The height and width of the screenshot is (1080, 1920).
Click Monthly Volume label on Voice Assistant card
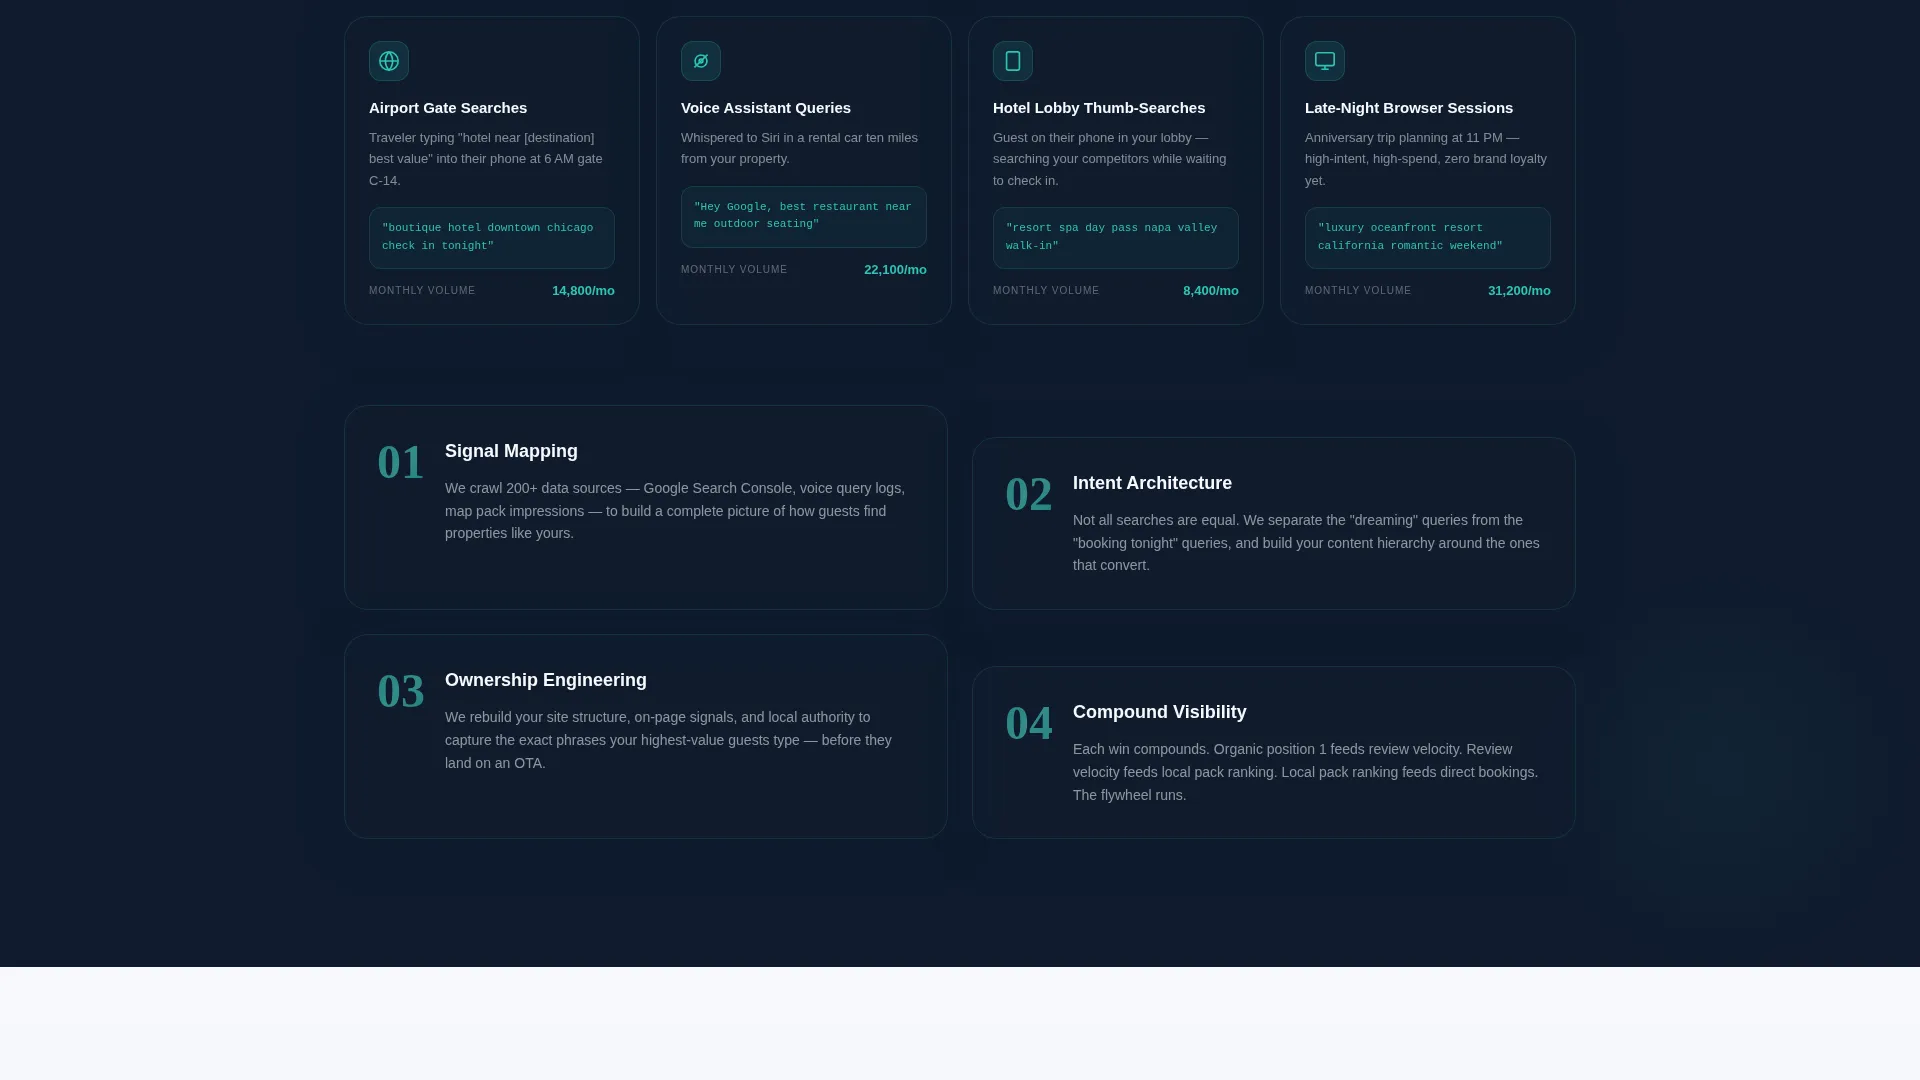click(x=734, y=270)
